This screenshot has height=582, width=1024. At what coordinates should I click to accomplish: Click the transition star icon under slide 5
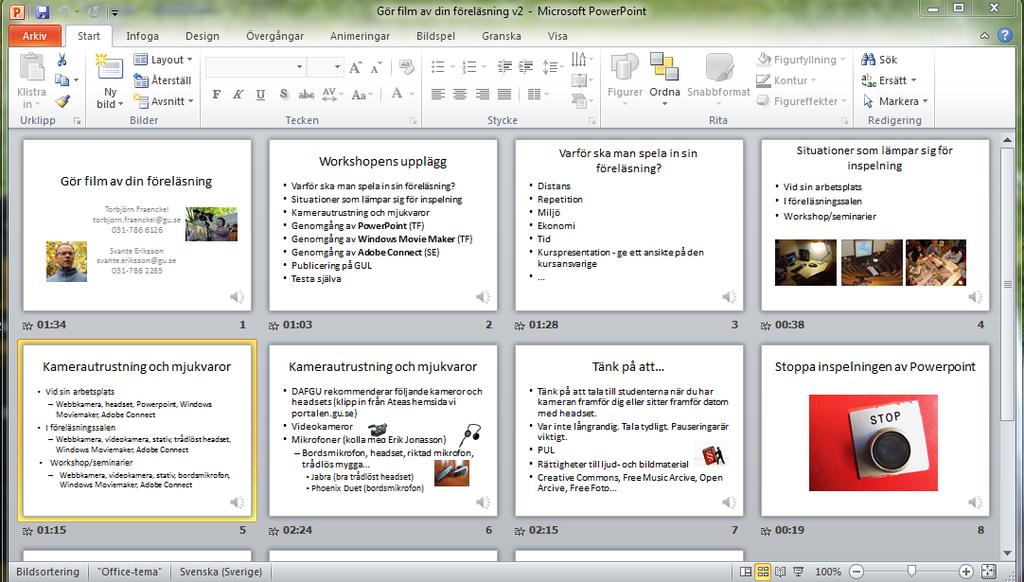coord(27,530)
